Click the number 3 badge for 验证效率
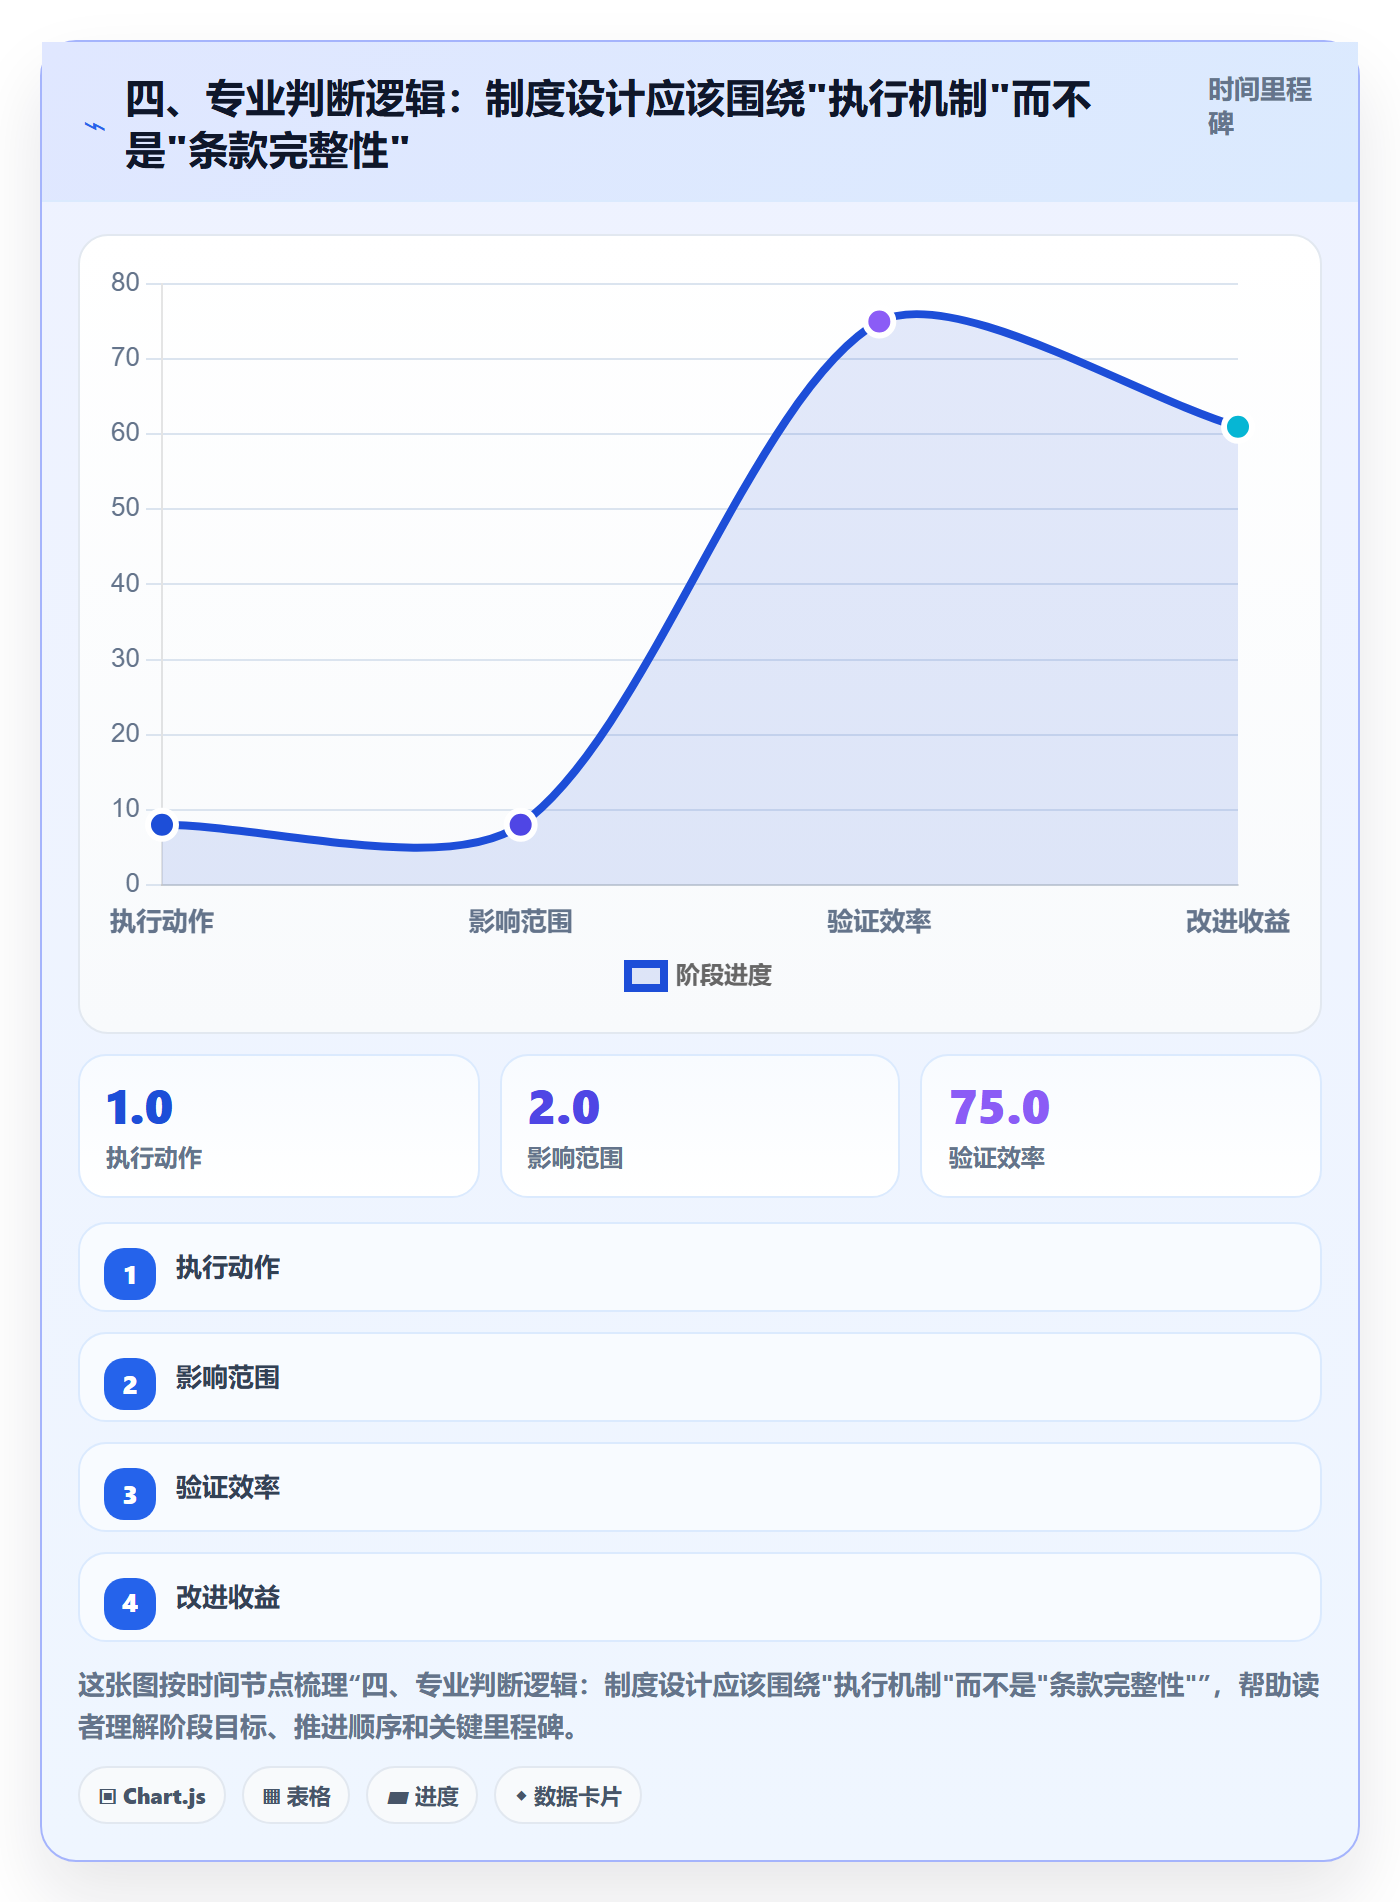 [x=130, y=1494]
